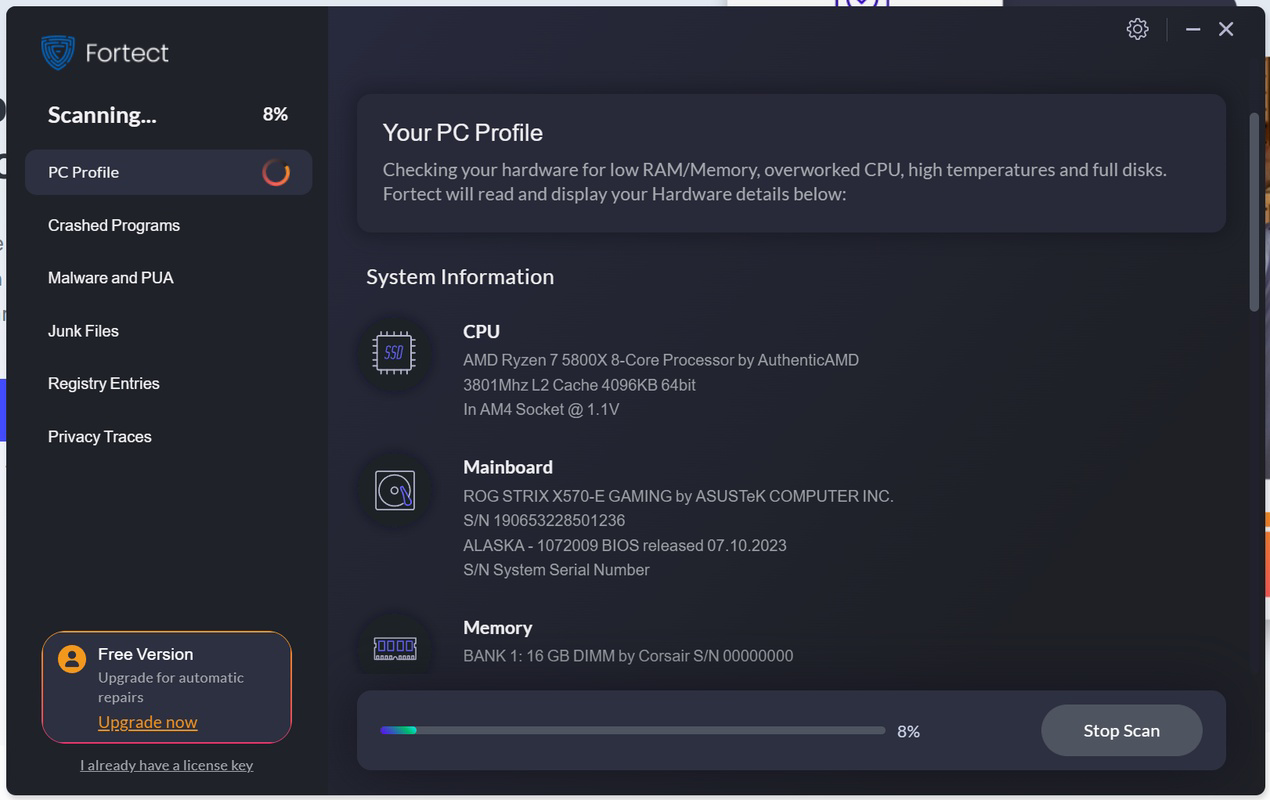Click the Mainboard hard drive icon
The width and height of the screenshot is (1270, 800).
click(x=394, y=490)
